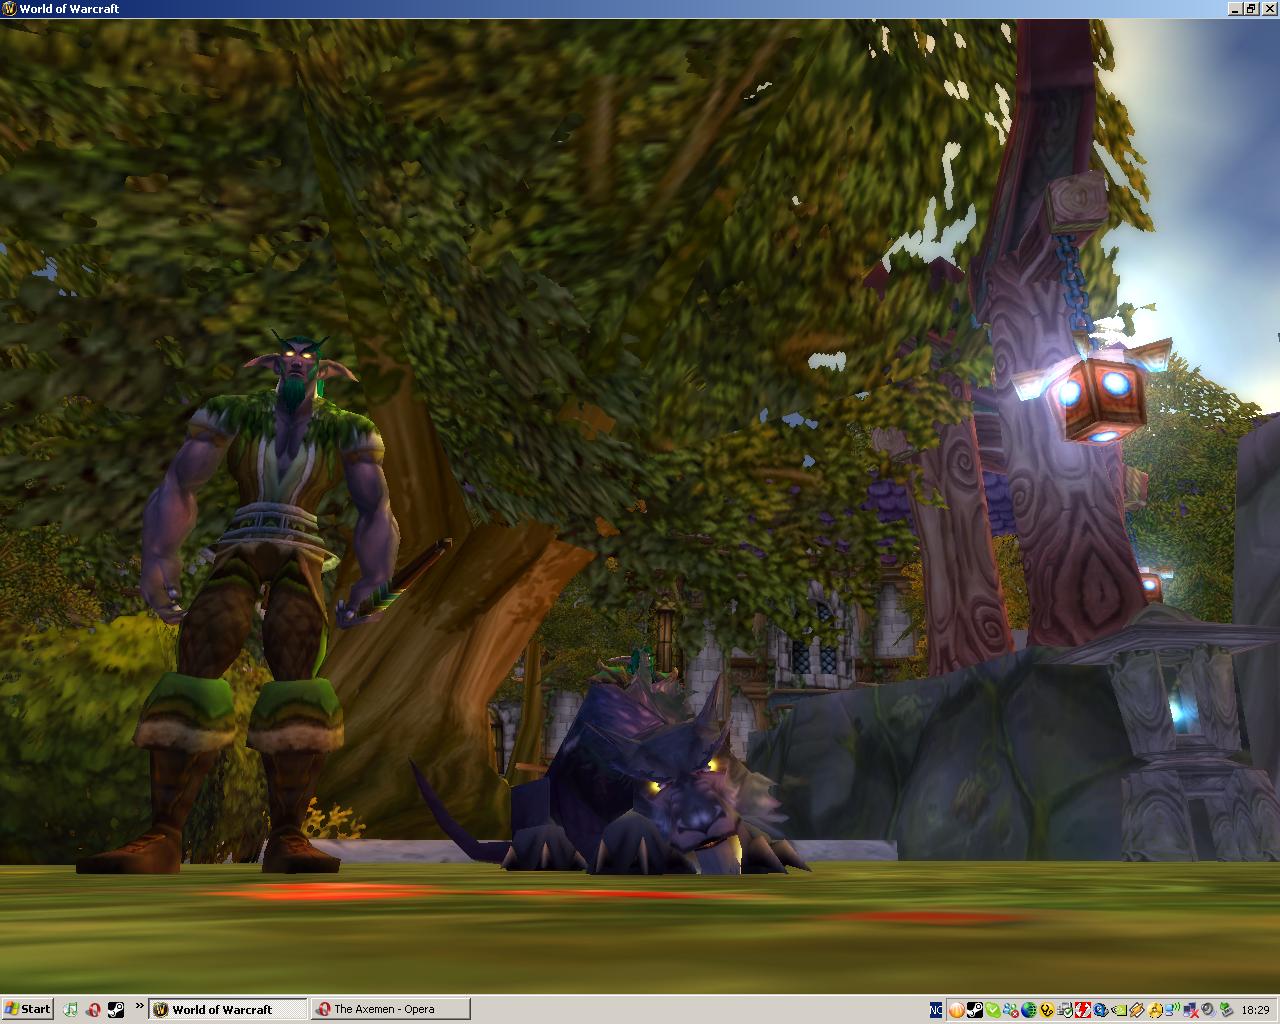1280x1024 pixels.
Task: Open the orange lightning tray icon
Action: tap(1137, 1010)
